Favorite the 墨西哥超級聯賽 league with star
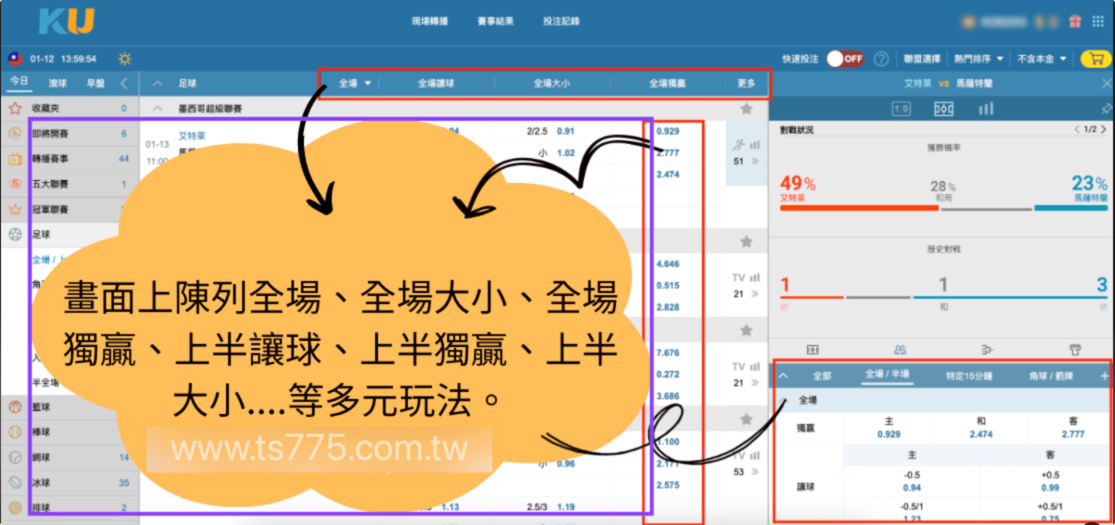 coord(746,108)
